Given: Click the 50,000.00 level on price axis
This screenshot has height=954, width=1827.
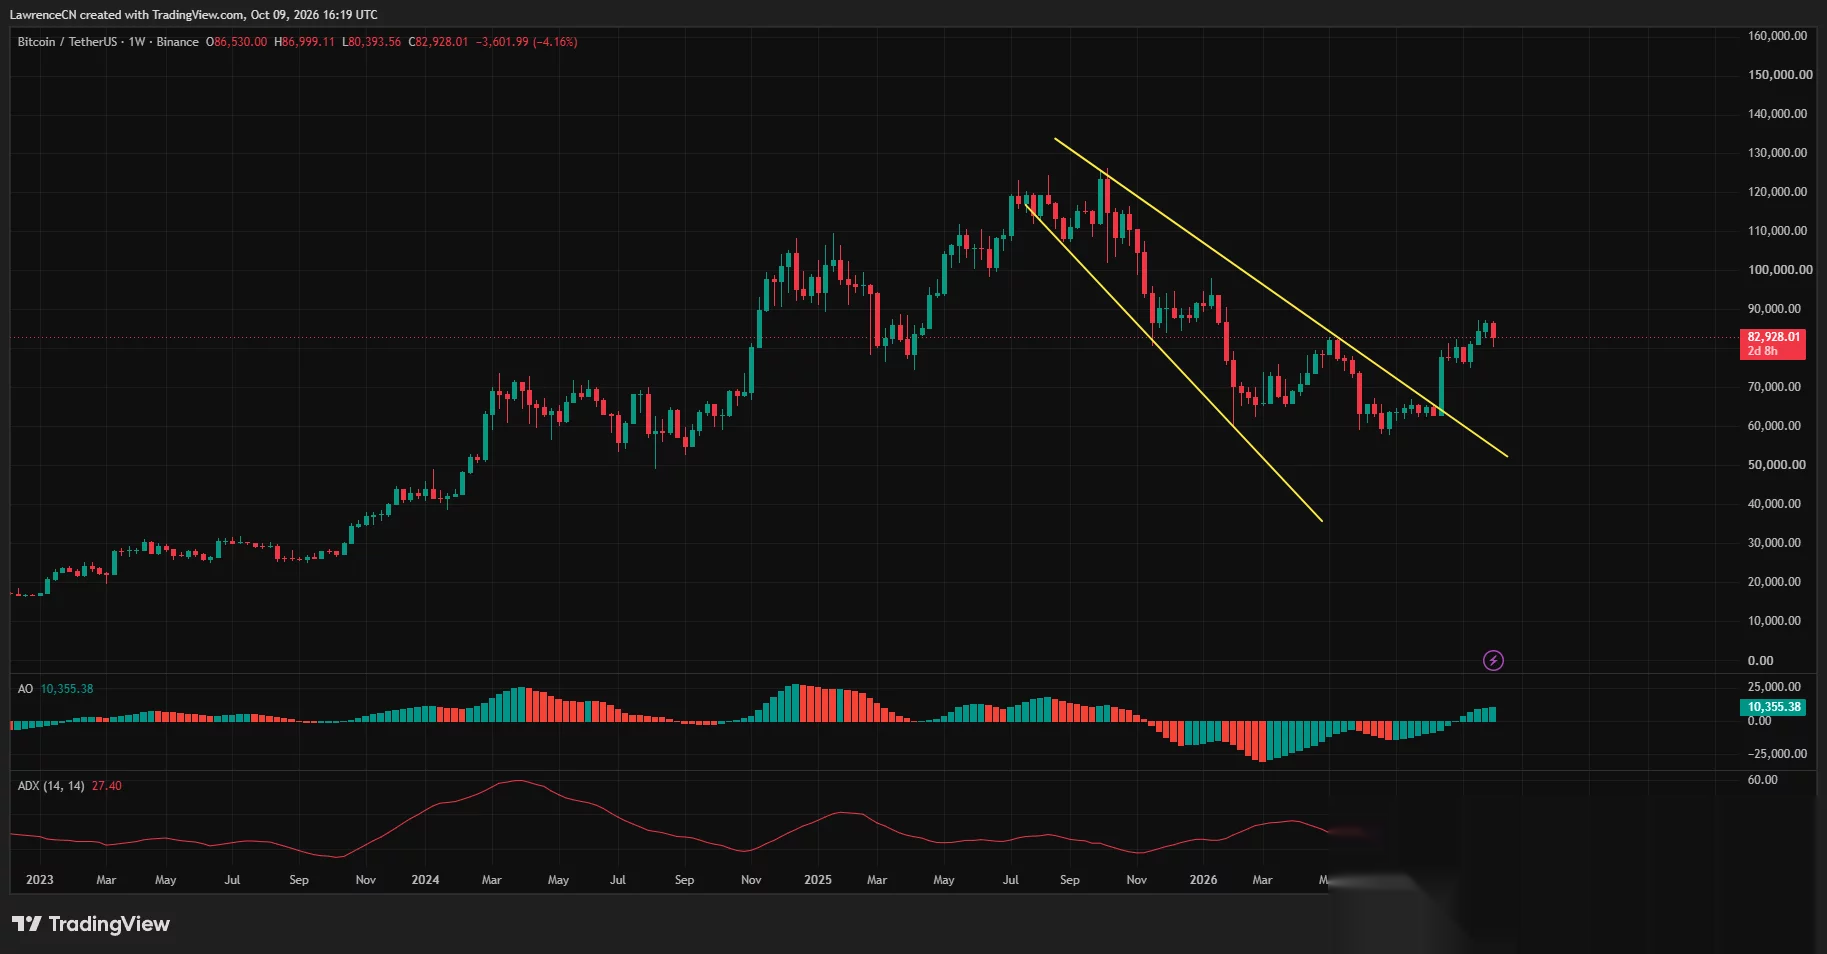Looking at the screenshot, I should (x=1777, y=465).
